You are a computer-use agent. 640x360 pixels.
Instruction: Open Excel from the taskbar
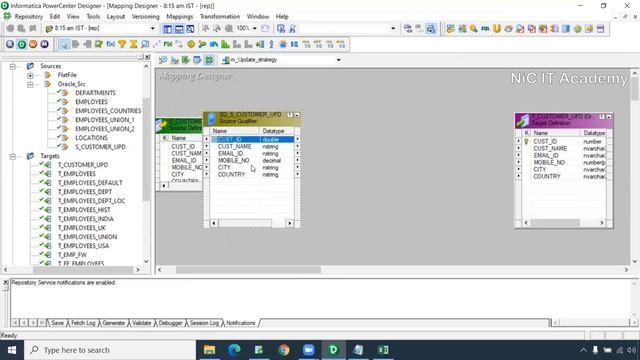pyautogui.click(x=383, y=350)
